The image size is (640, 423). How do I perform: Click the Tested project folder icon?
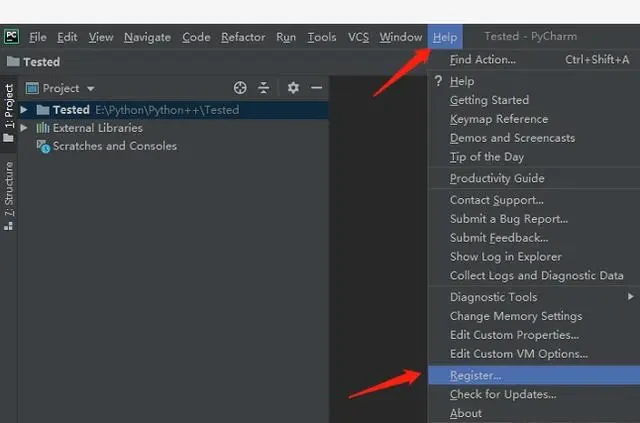click(x=43, y=110)
